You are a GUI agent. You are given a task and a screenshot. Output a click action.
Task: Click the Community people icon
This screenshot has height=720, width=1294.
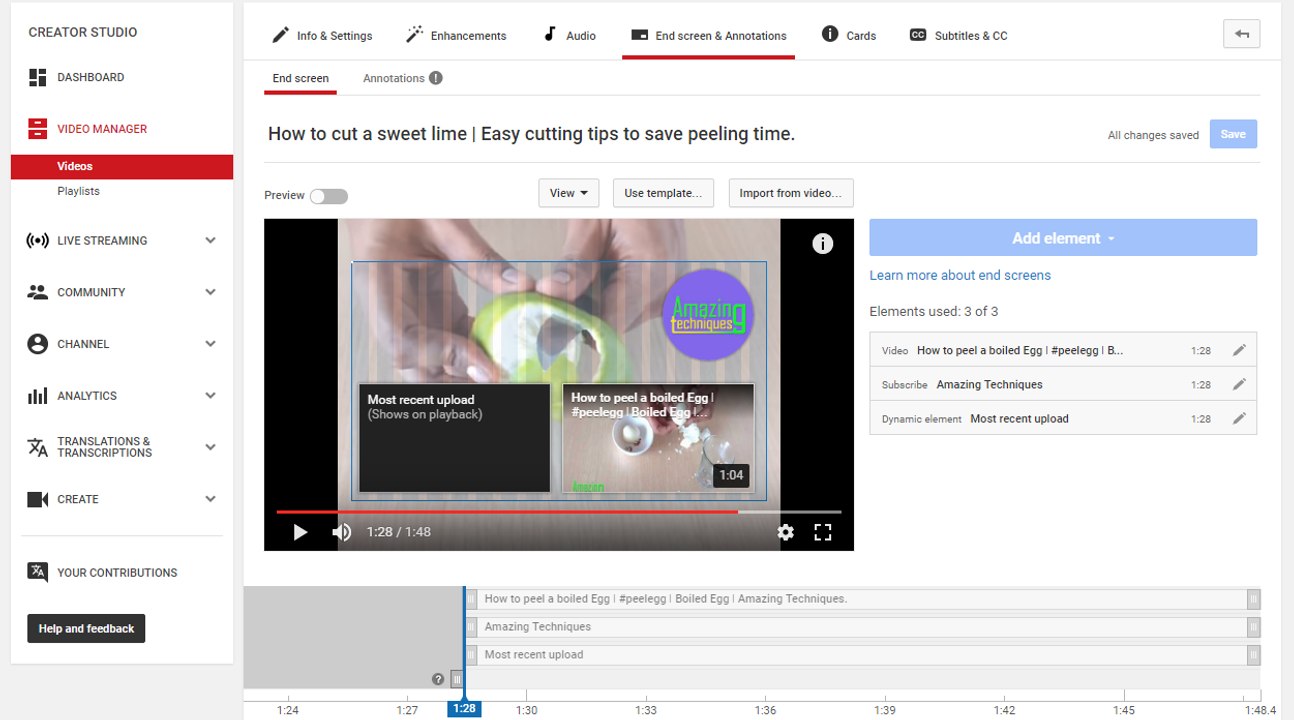coord(38,292)
